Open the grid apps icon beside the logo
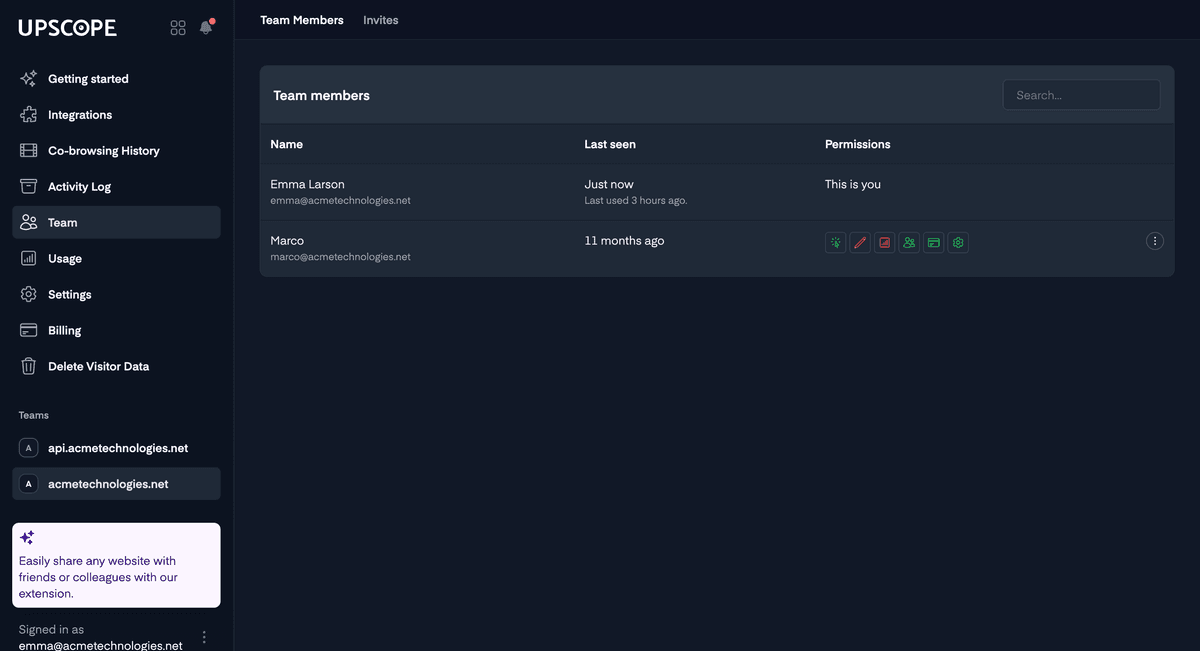This screenshot has height=651, width=1200. tap(178, 28)
